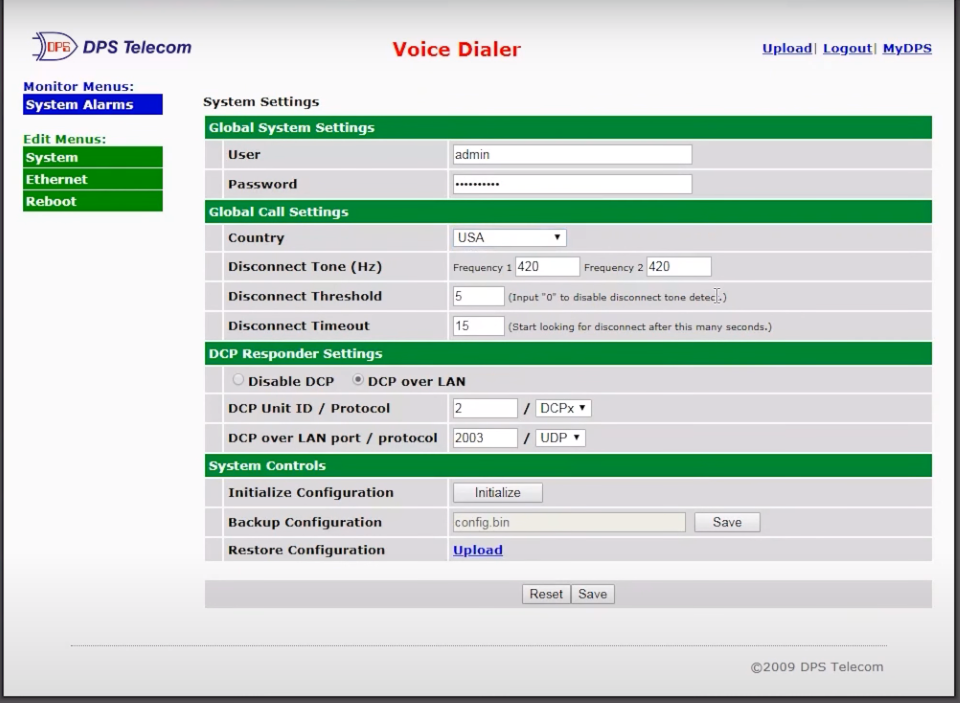Open the Ethernet edit menu

(x=93, y=179)
